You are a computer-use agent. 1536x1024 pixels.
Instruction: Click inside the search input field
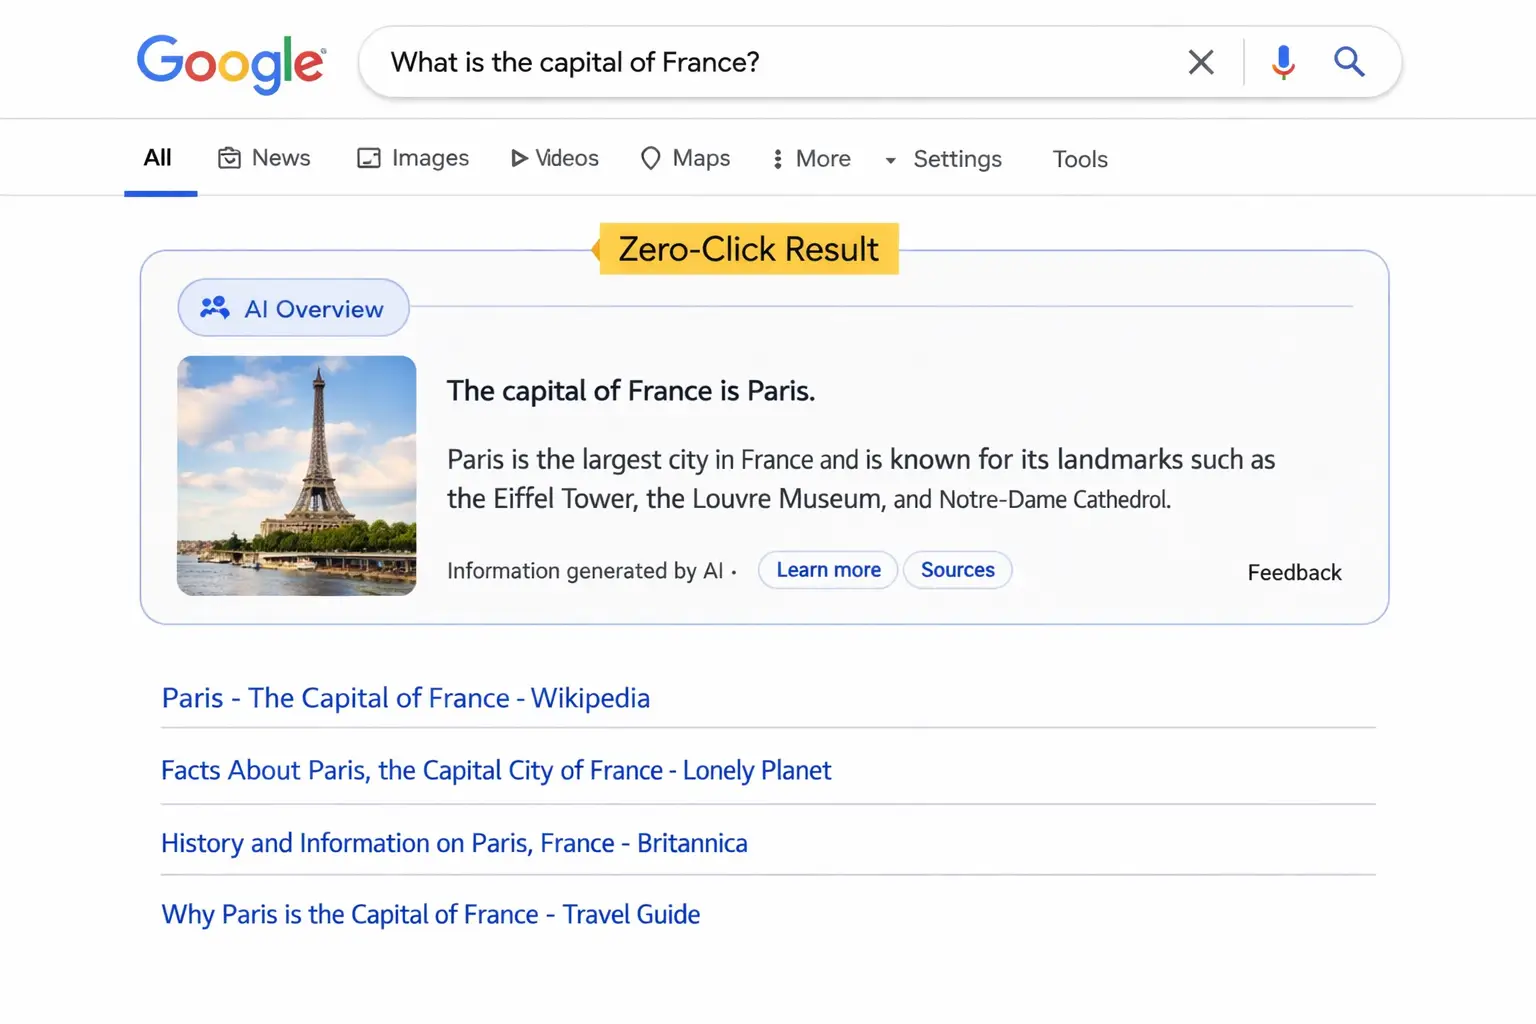700,62
